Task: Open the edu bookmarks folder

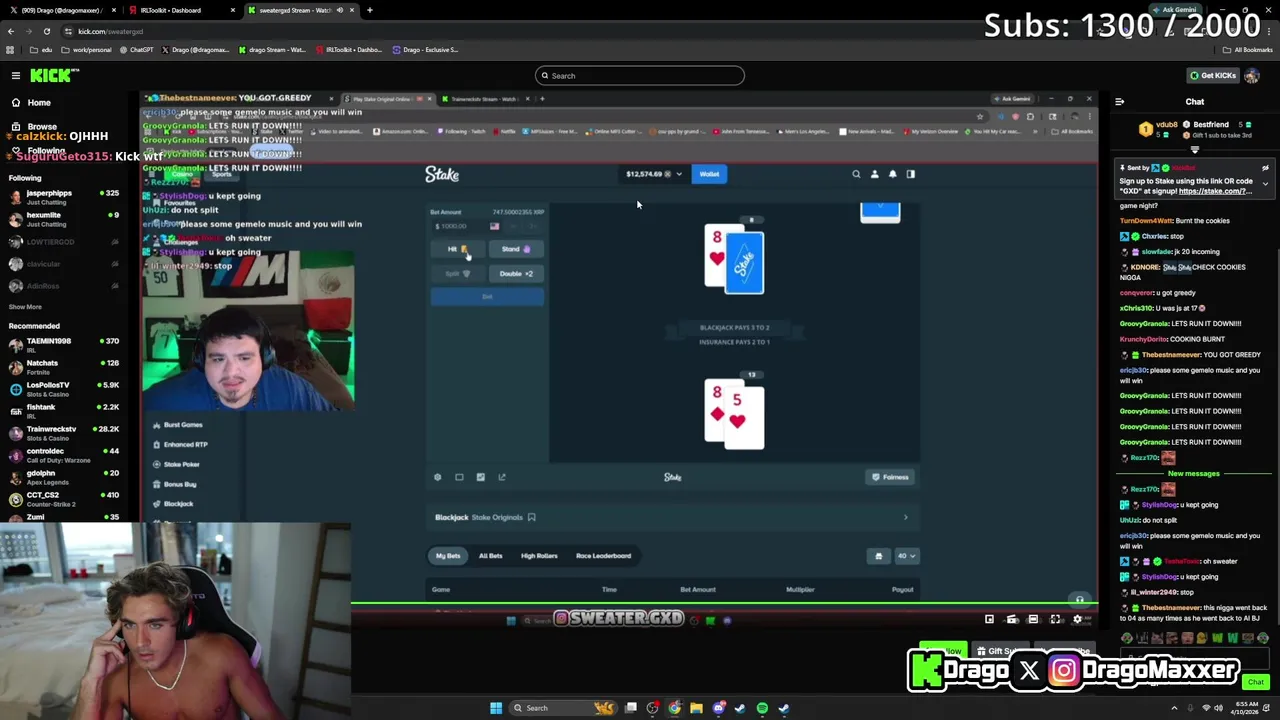Action: (42, 49)
